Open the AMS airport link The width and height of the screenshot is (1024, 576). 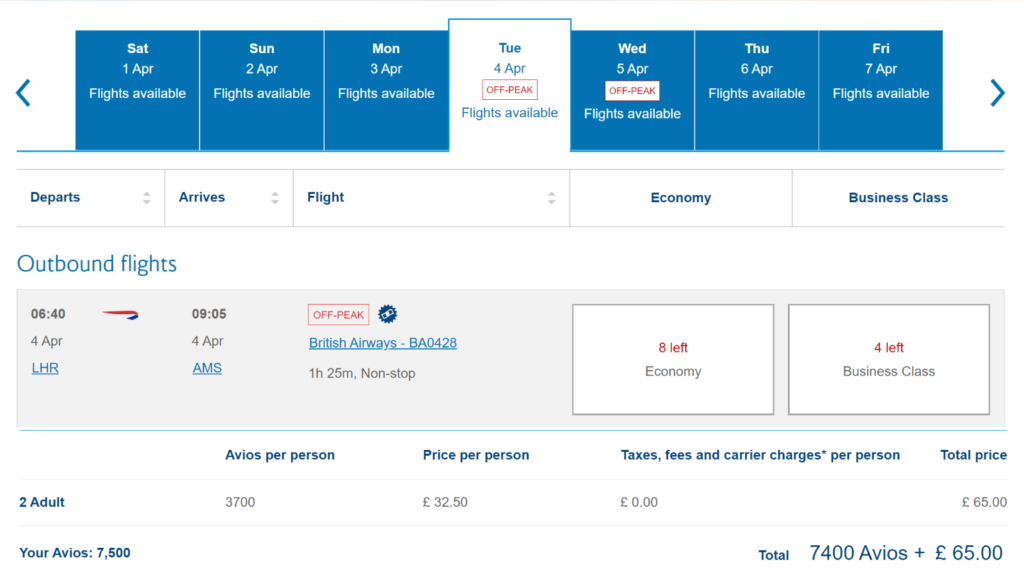coord(206,367)
